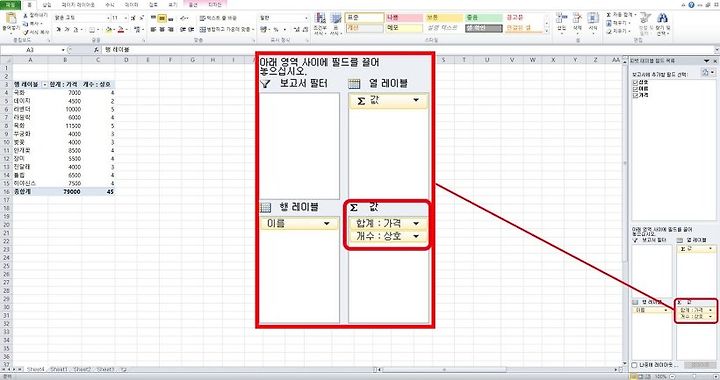This screenshot has height=380, width=720.
Task: Apply the Good (좋음) cell style swatch
Action: tap(484, 18)
